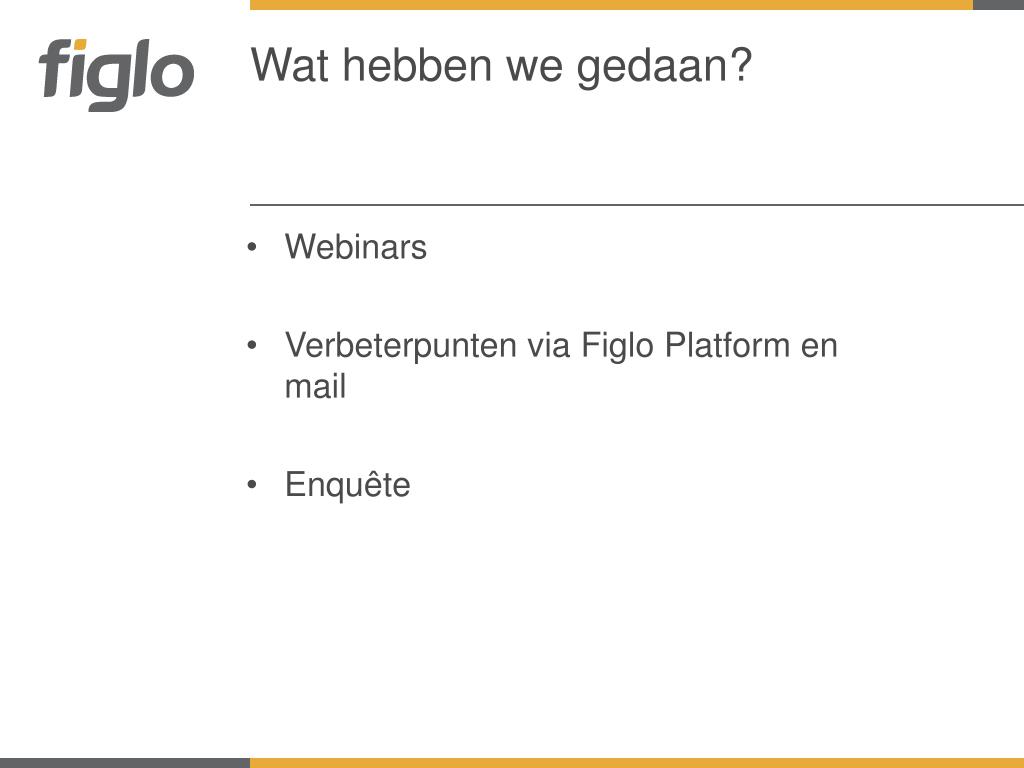Screen dimensions: 1024x768
Task: Click the word 'Verbeterpunten'
Action: (401, 346)
